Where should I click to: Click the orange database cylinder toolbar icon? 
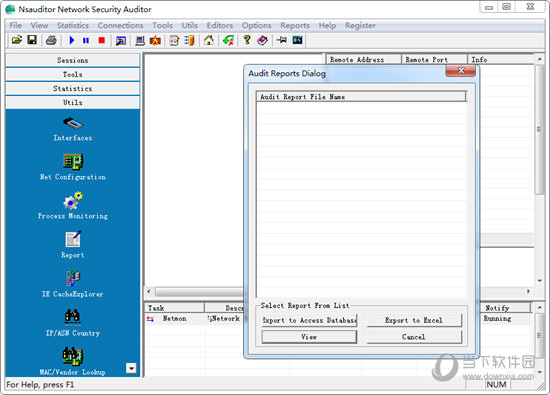(x=189, y=41)
